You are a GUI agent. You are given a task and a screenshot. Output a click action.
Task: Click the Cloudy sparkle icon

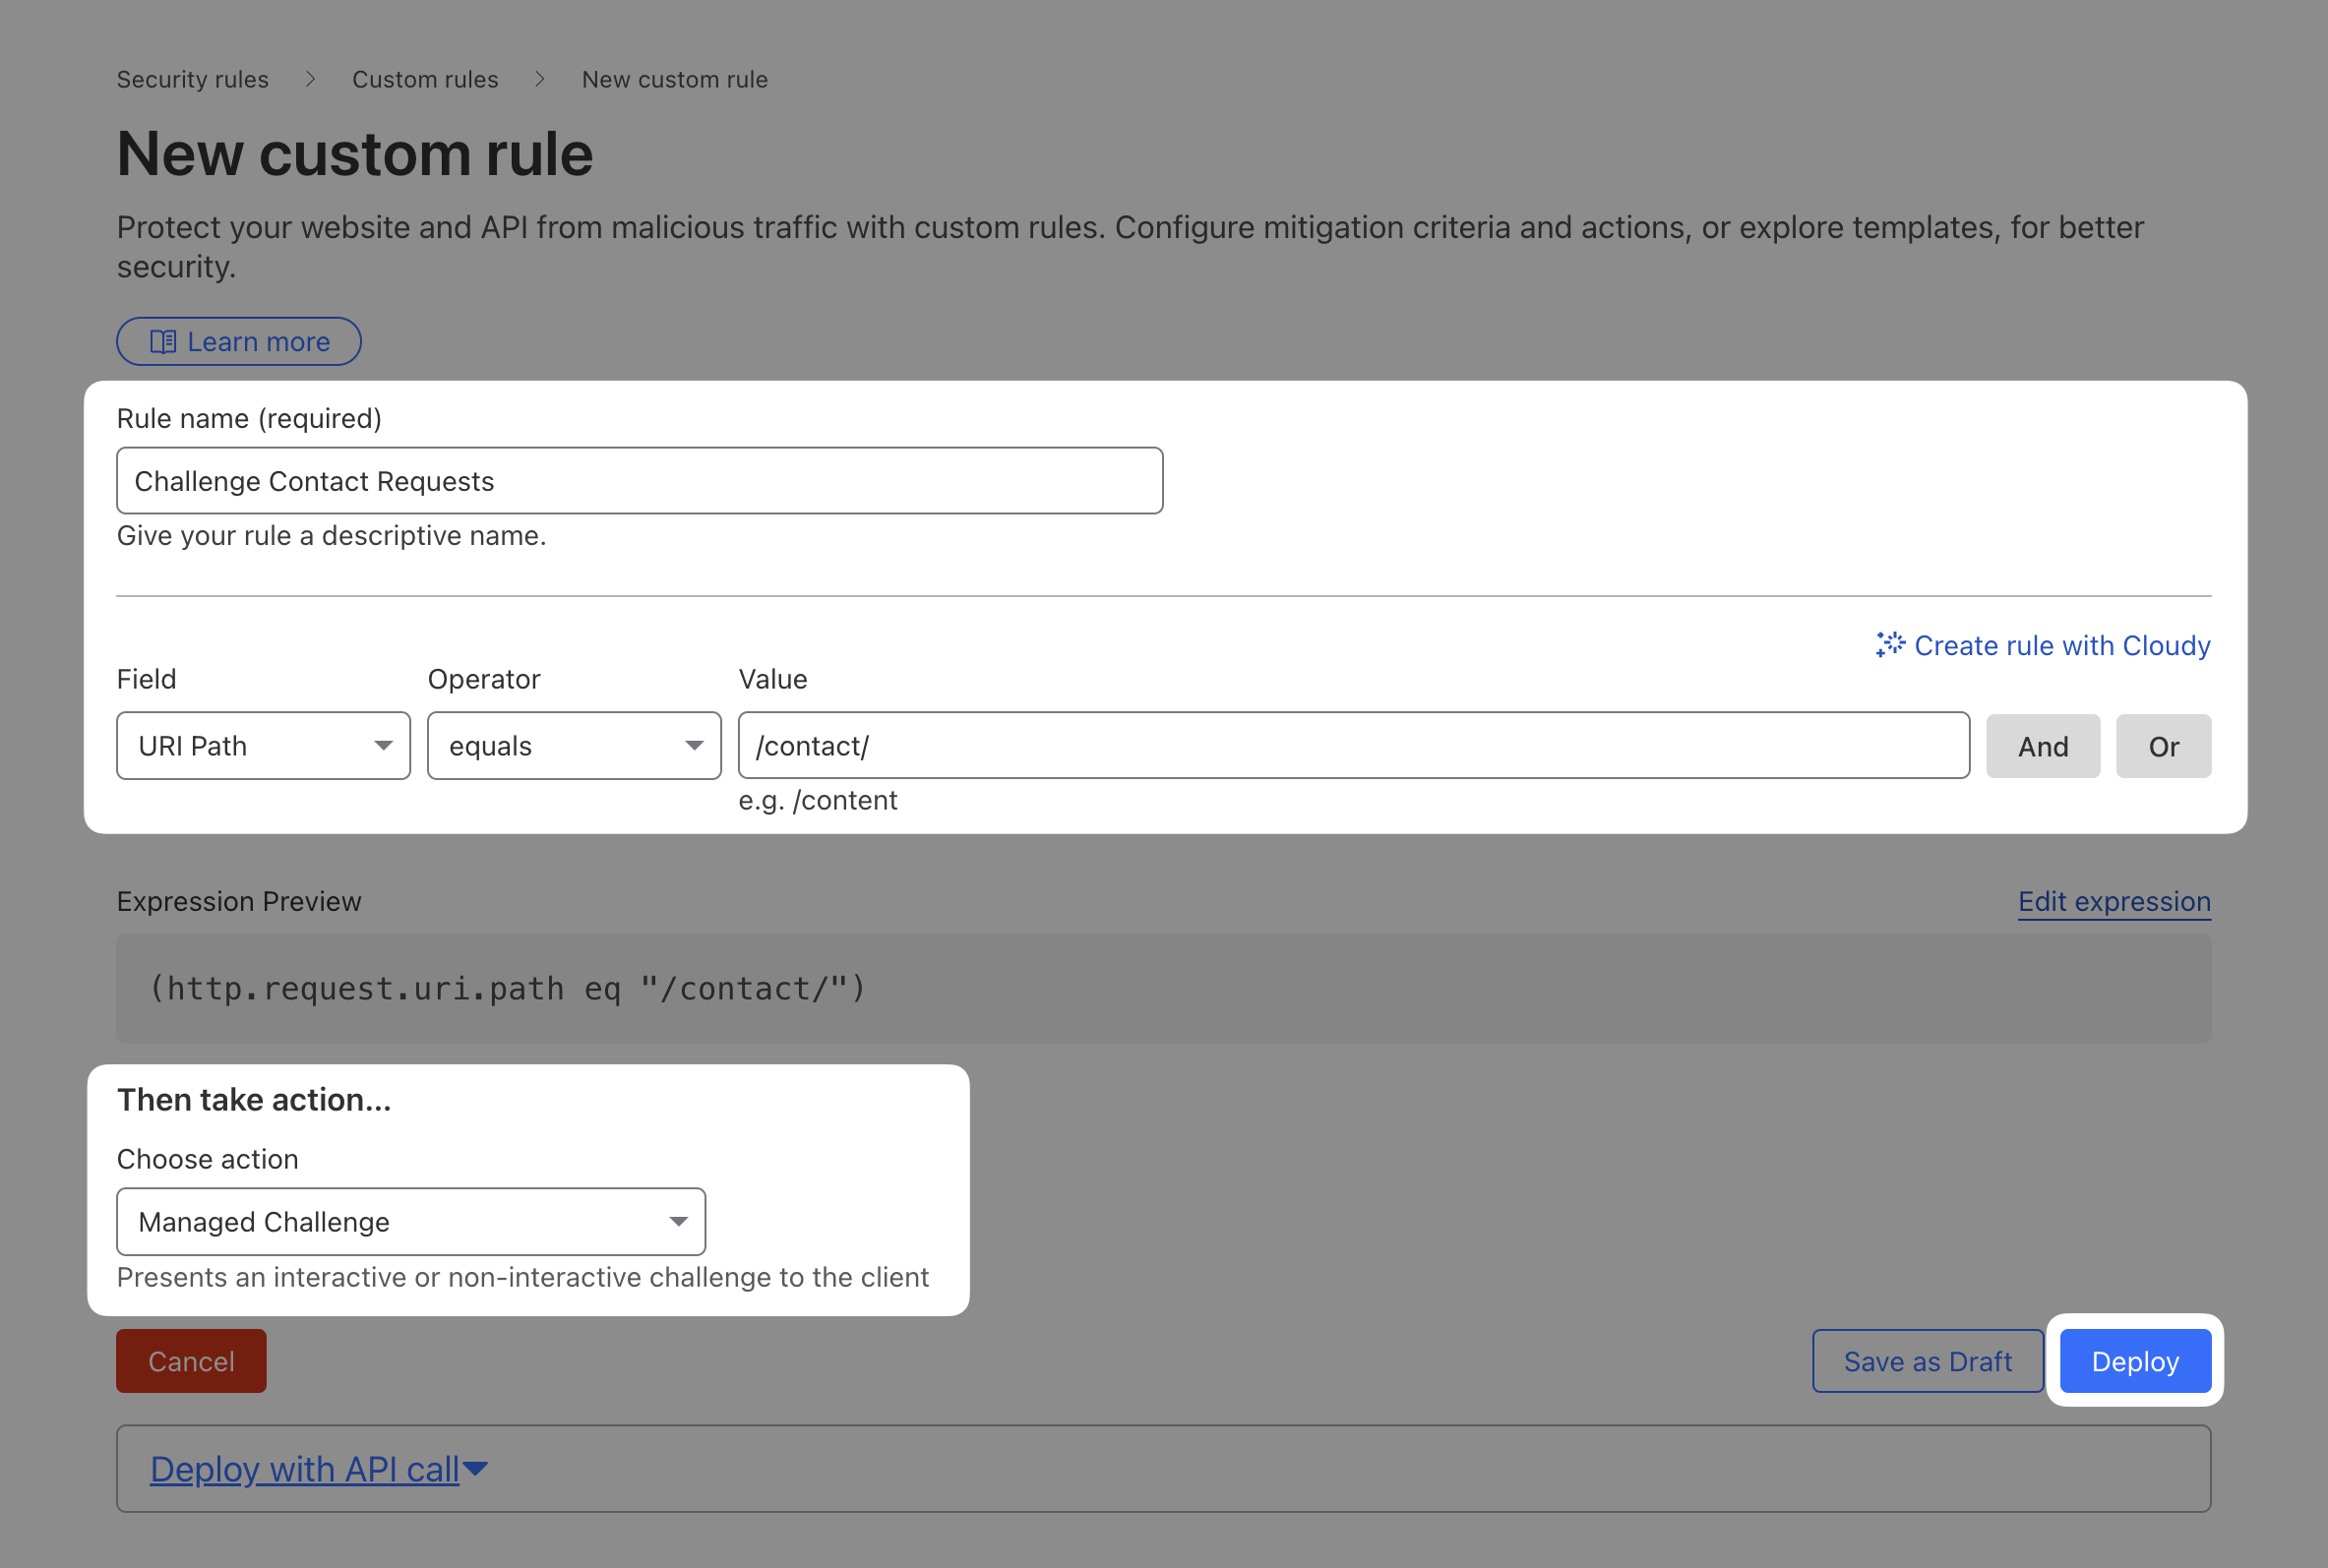1890,645
